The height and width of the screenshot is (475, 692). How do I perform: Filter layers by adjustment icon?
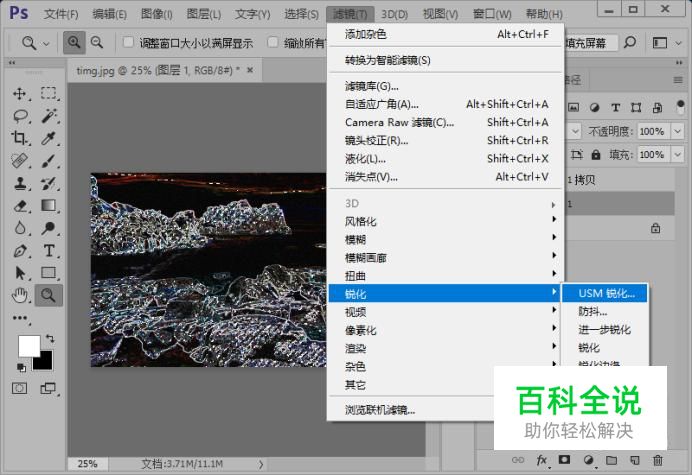594,107
